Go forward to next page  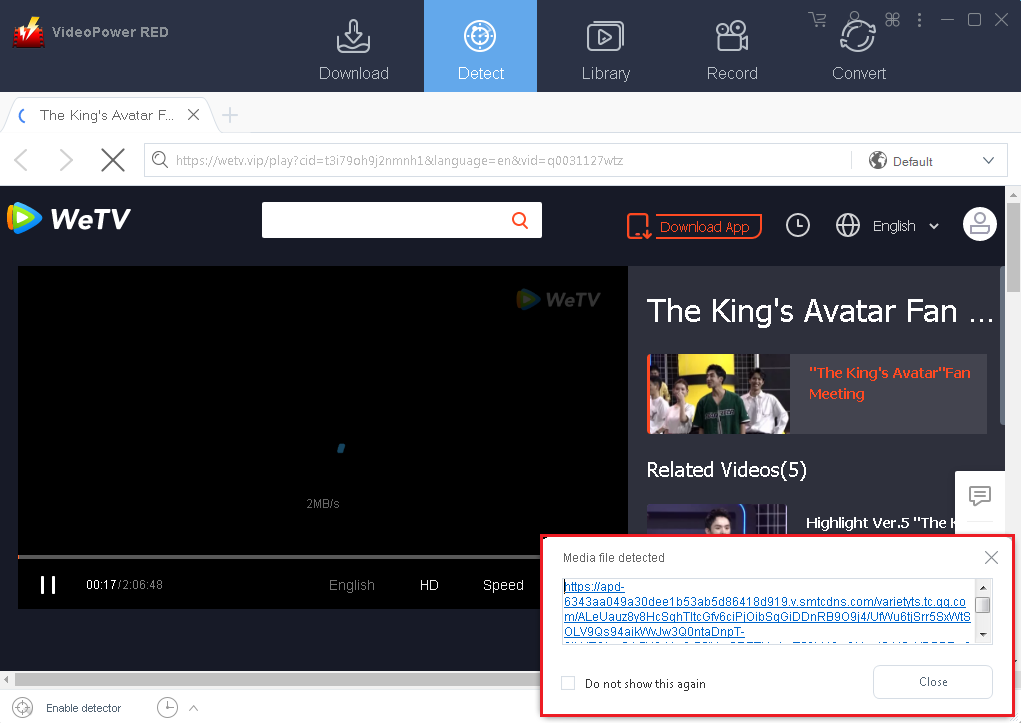click(66, 160)
